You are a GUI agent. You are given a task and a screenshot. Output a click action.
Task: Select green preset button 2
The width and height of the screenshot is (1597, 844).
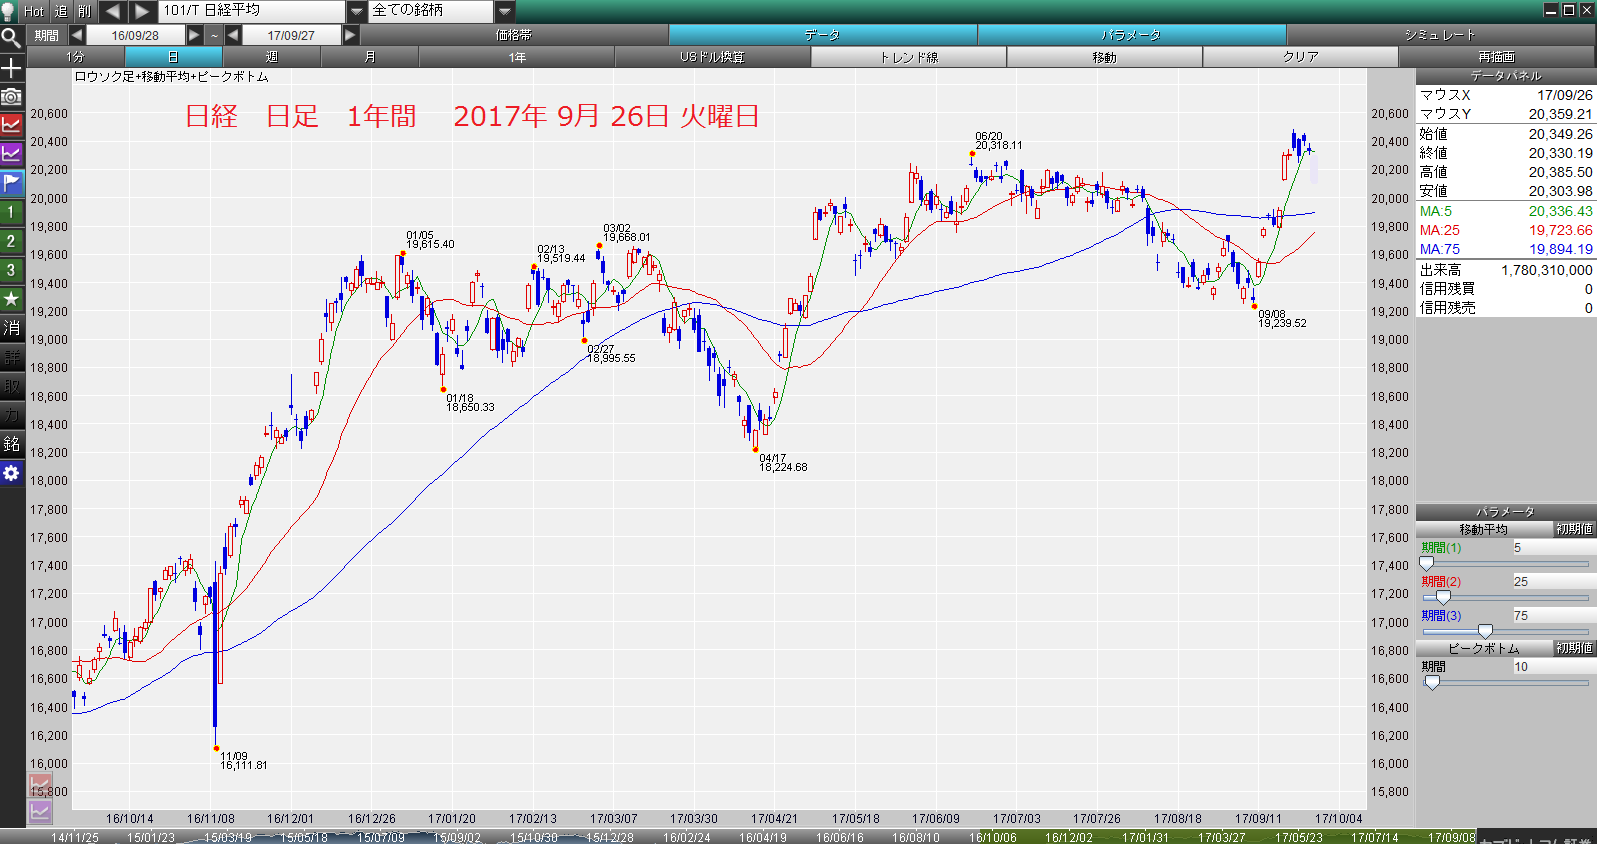coord(11,241)
